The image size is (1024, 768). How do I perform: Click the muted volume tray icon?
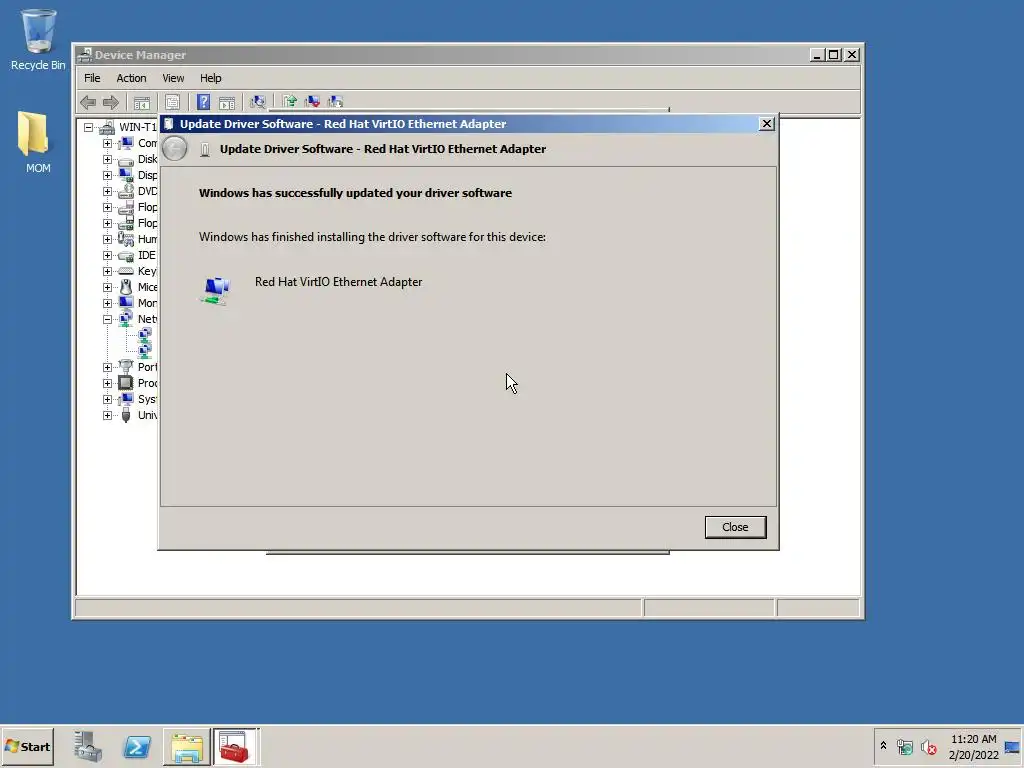coord(928,746)
